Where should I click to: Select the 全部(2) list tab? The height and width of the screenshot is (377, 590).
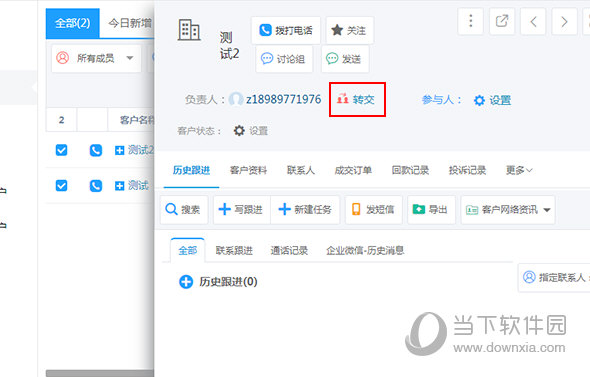(73, 23)
